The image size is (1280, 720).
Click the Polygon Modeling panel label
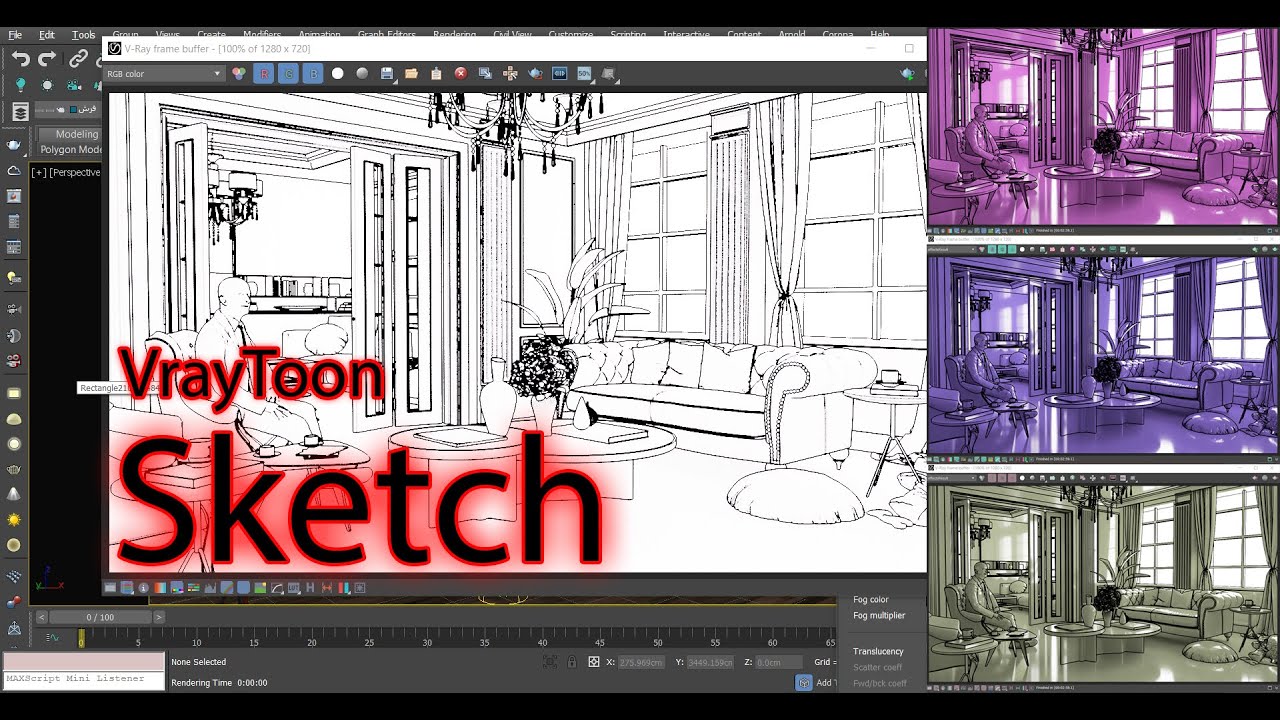pos(70,150)
